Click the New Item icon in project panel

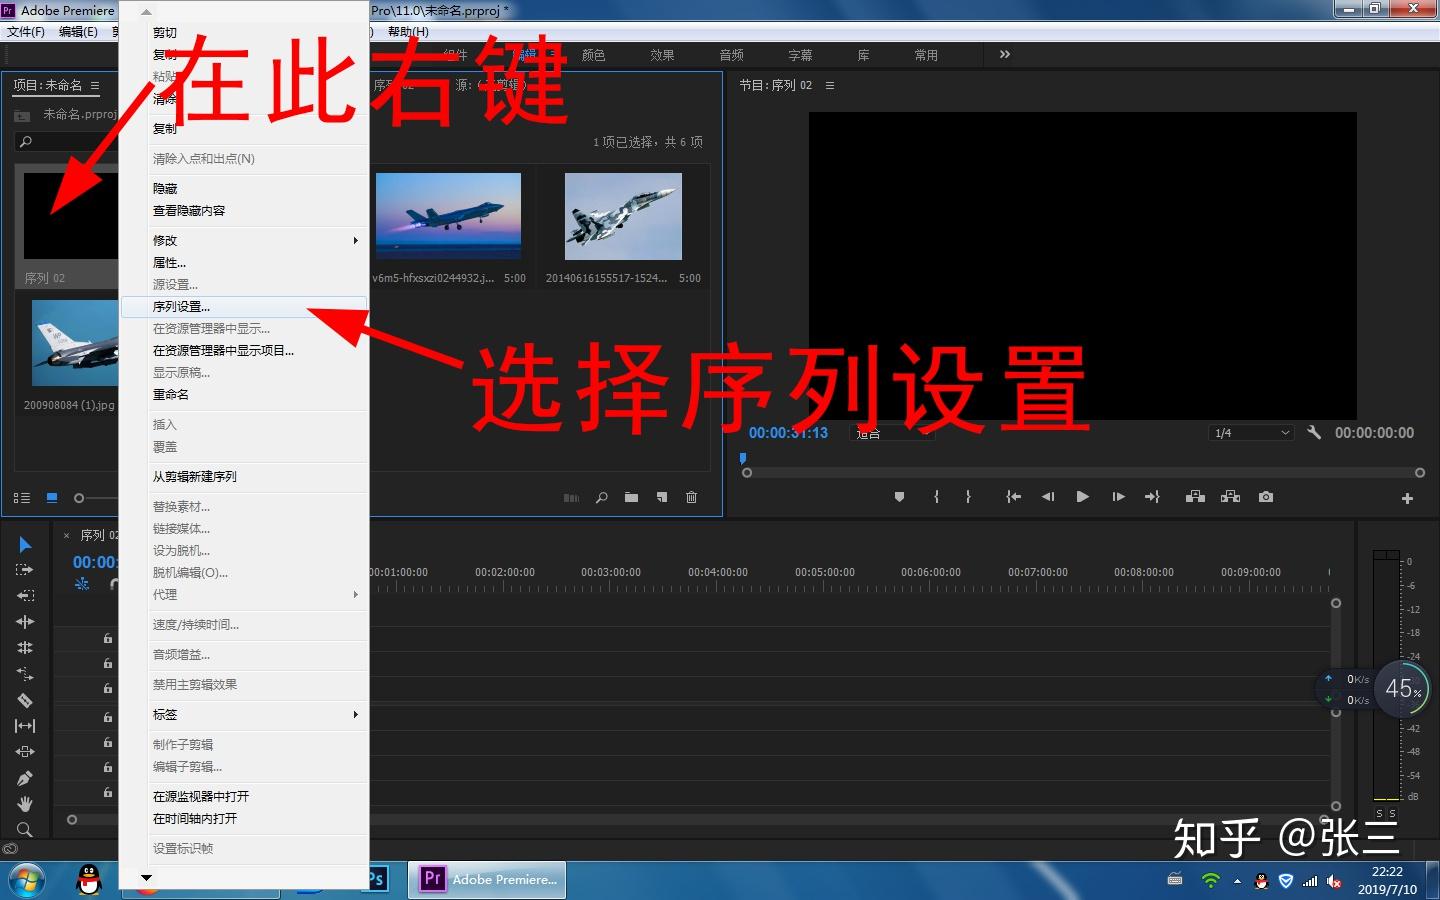click(x=661, y=497)
